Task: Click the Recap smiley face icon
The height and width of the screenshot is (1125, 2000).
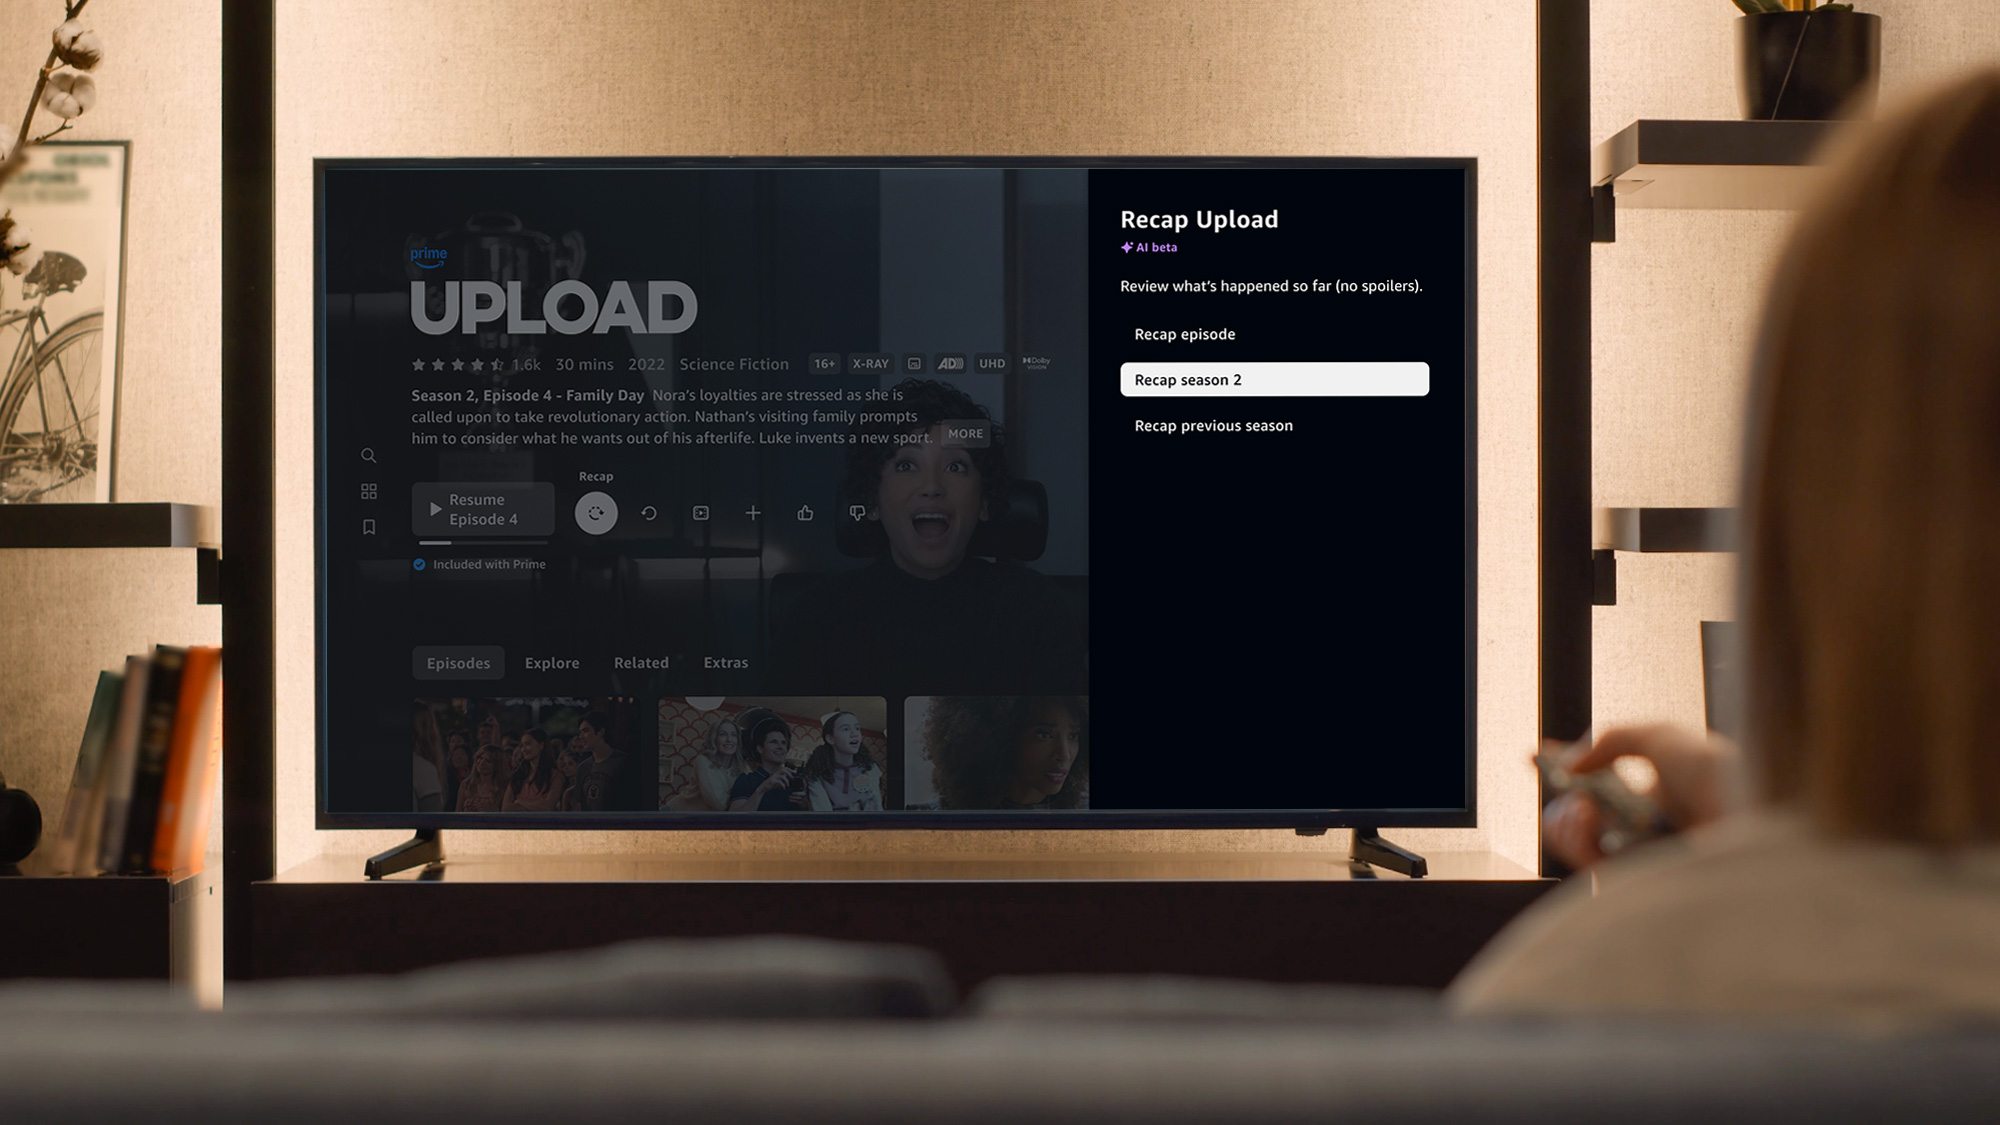Action: 596,511
